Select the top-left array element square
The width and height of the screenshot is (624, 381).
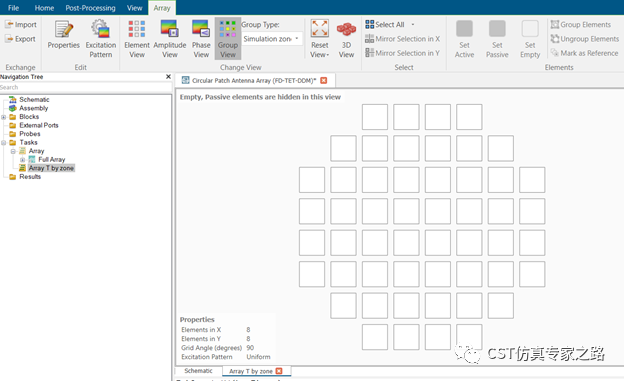coord(375,117)
